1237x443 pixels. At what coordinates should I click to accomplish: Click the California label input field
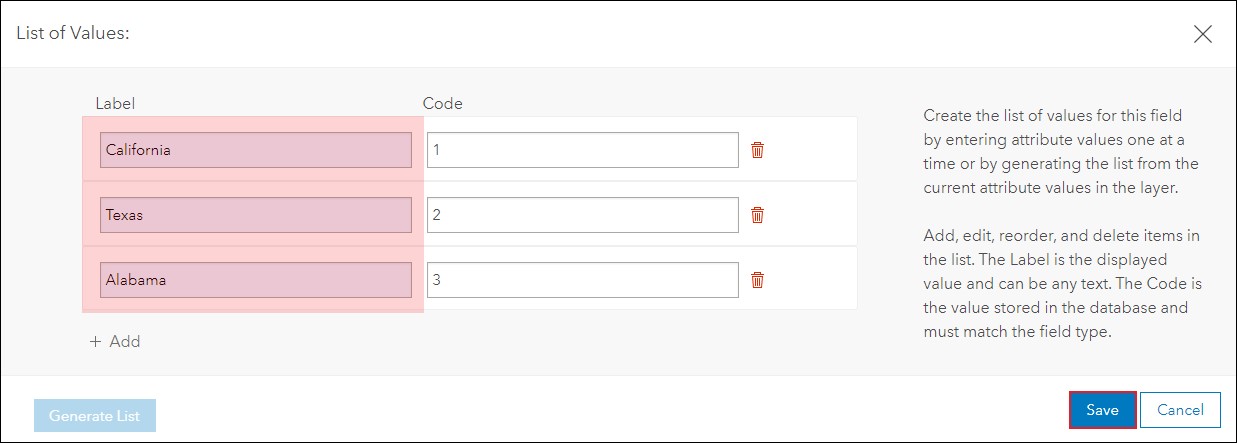(256, 150)
